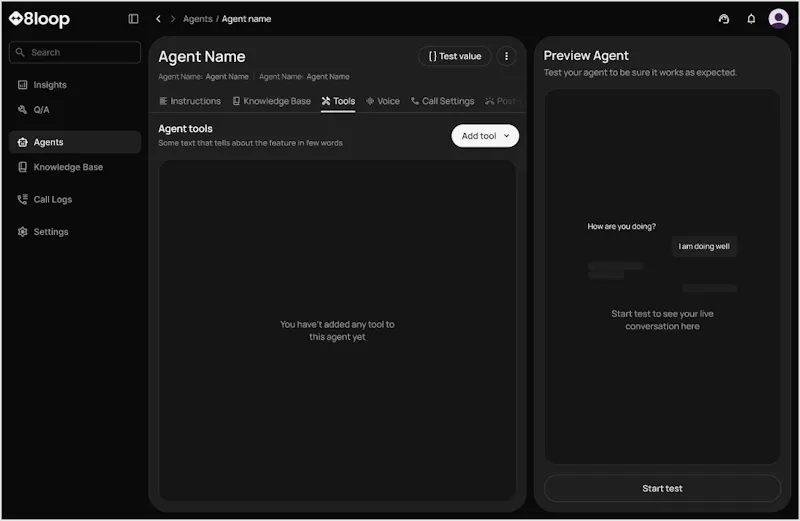Switch to the Call Settings tab

pos(443,101)
